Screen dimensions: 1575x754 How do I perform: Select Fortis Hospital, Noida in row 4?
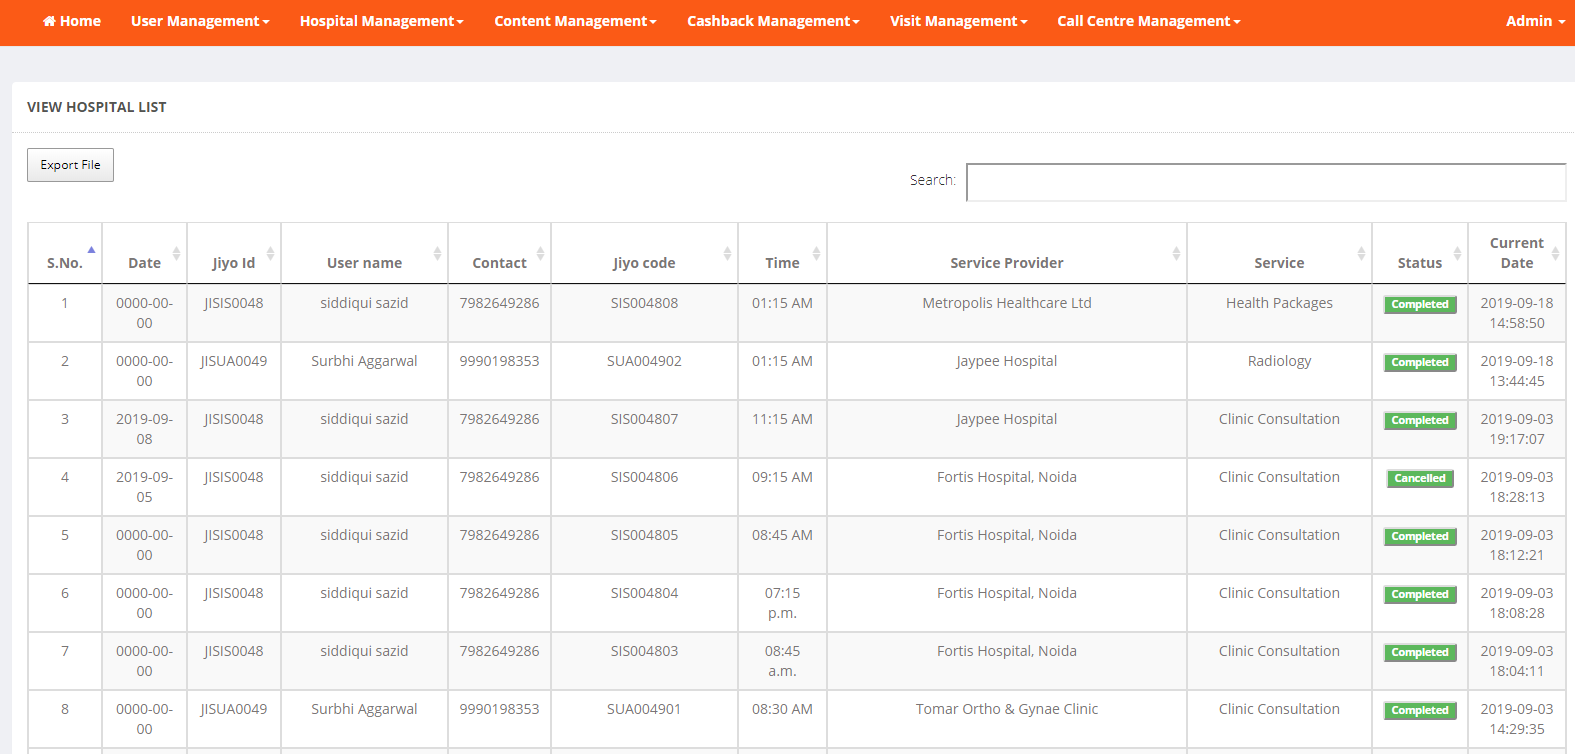pyautogui.click(x=1007, y=477)
